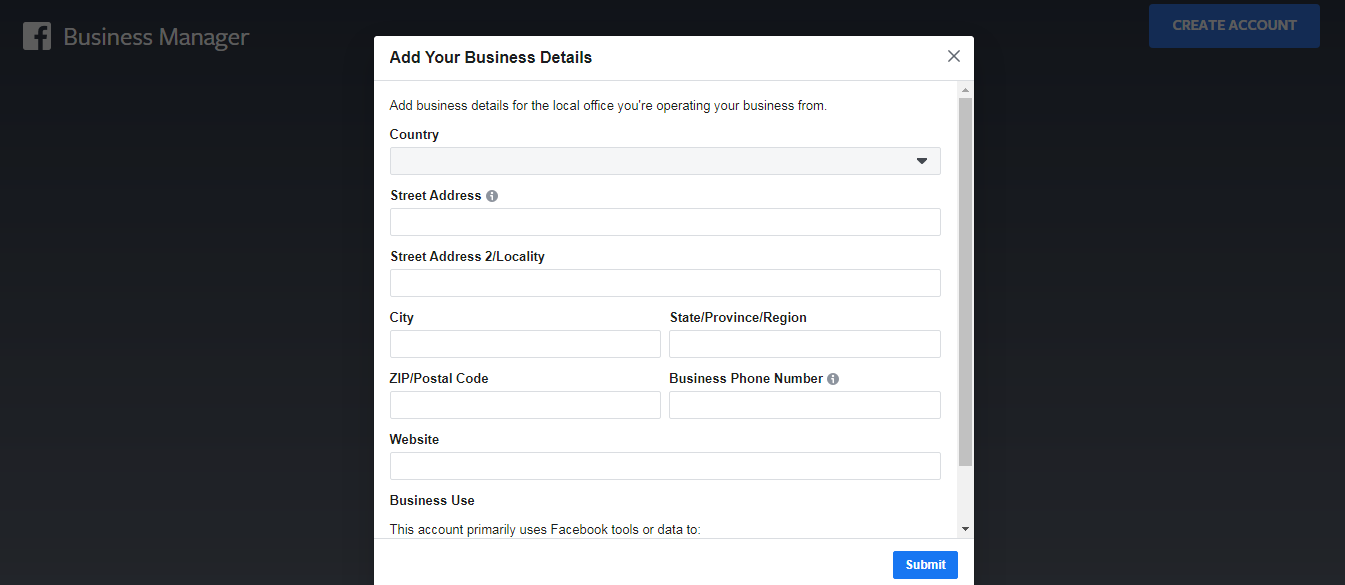Screen dimensions: 1345x585
Task: Click the Website input field
Action: pyautogui.click(x=665, y=466)
